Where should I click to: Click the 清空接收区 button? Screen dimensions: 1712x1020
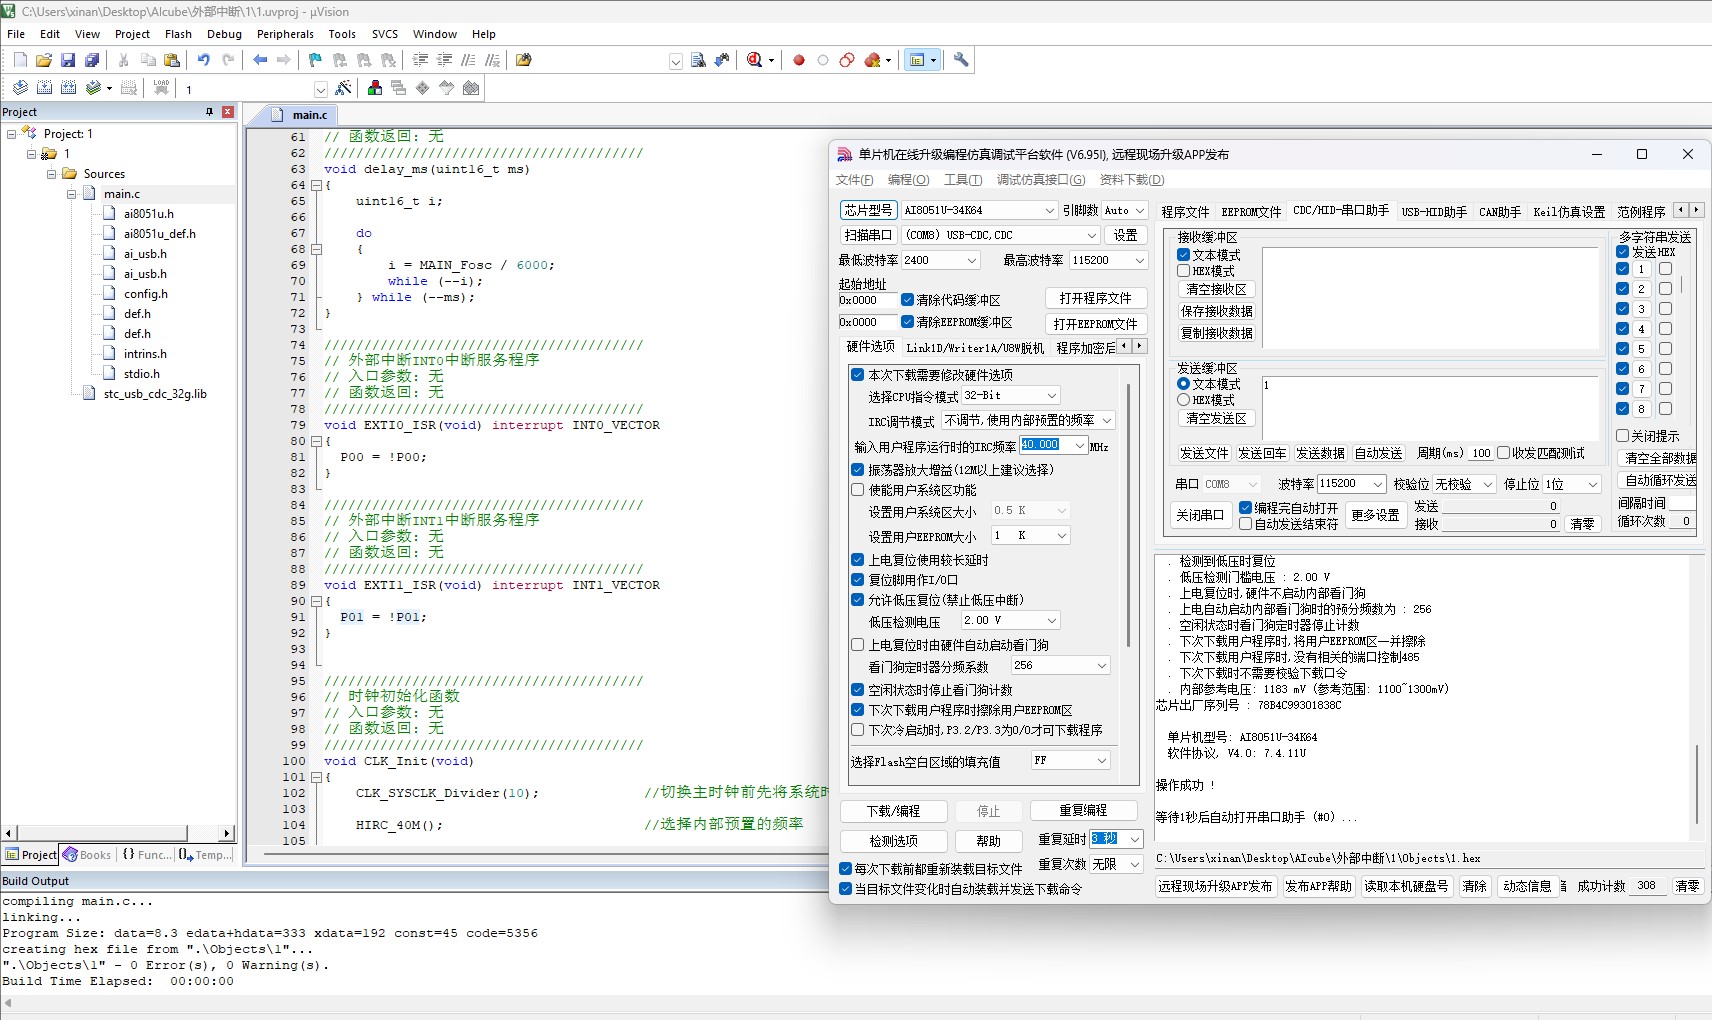(1216, 290)
